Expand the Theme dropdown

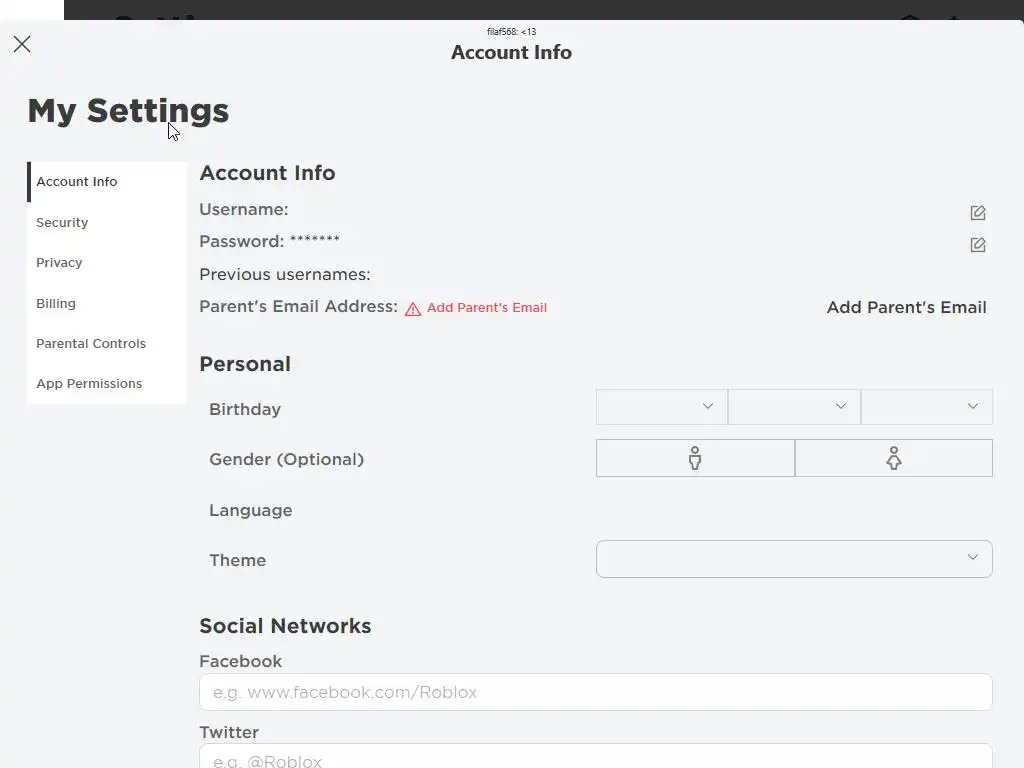point(794,559)
